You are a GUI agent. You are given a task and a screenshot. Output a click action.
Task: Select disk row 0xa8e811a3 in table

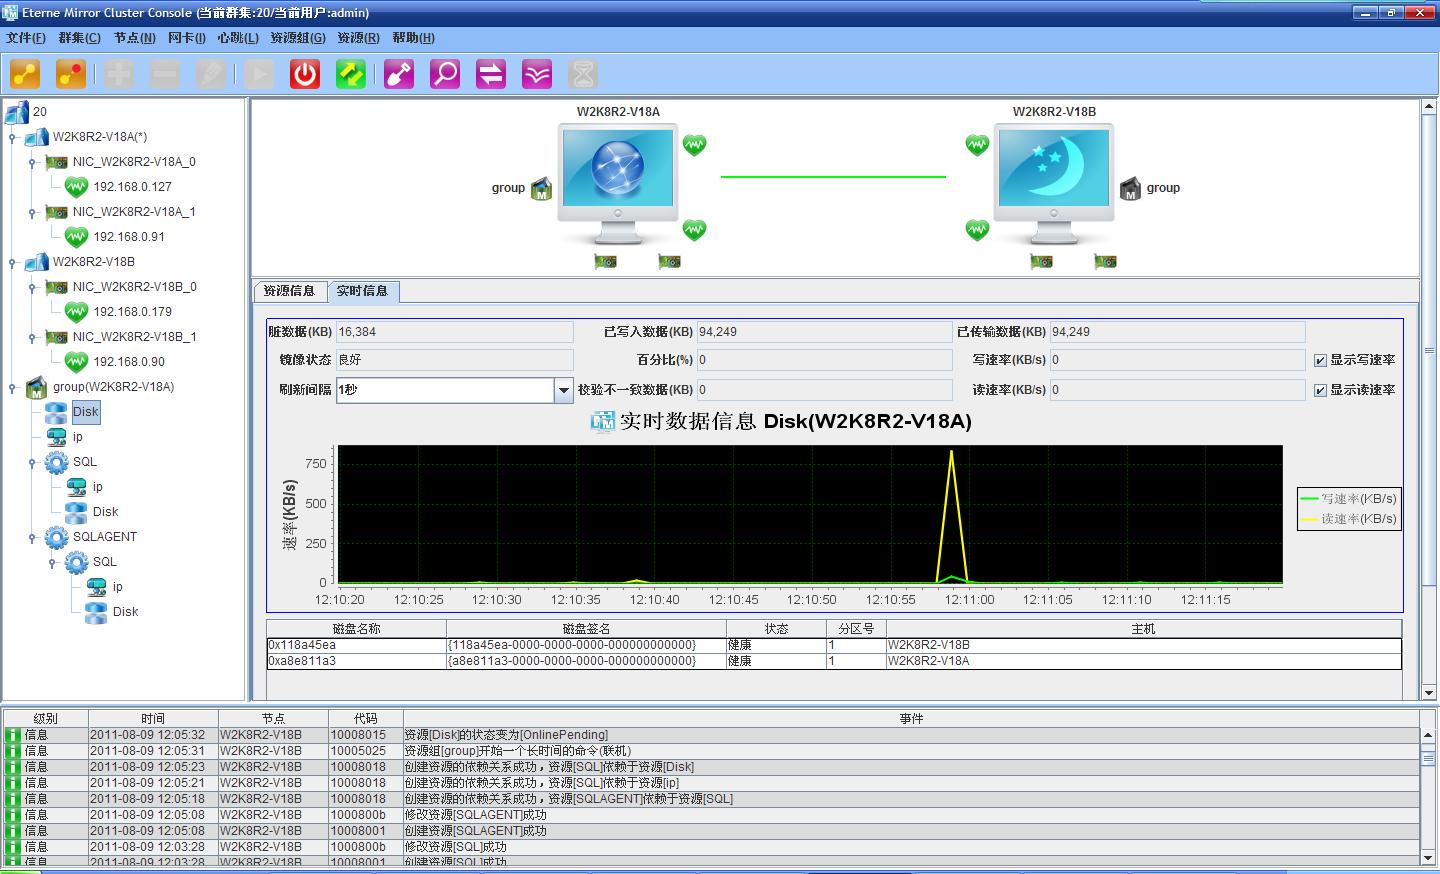tap(834, 661)
